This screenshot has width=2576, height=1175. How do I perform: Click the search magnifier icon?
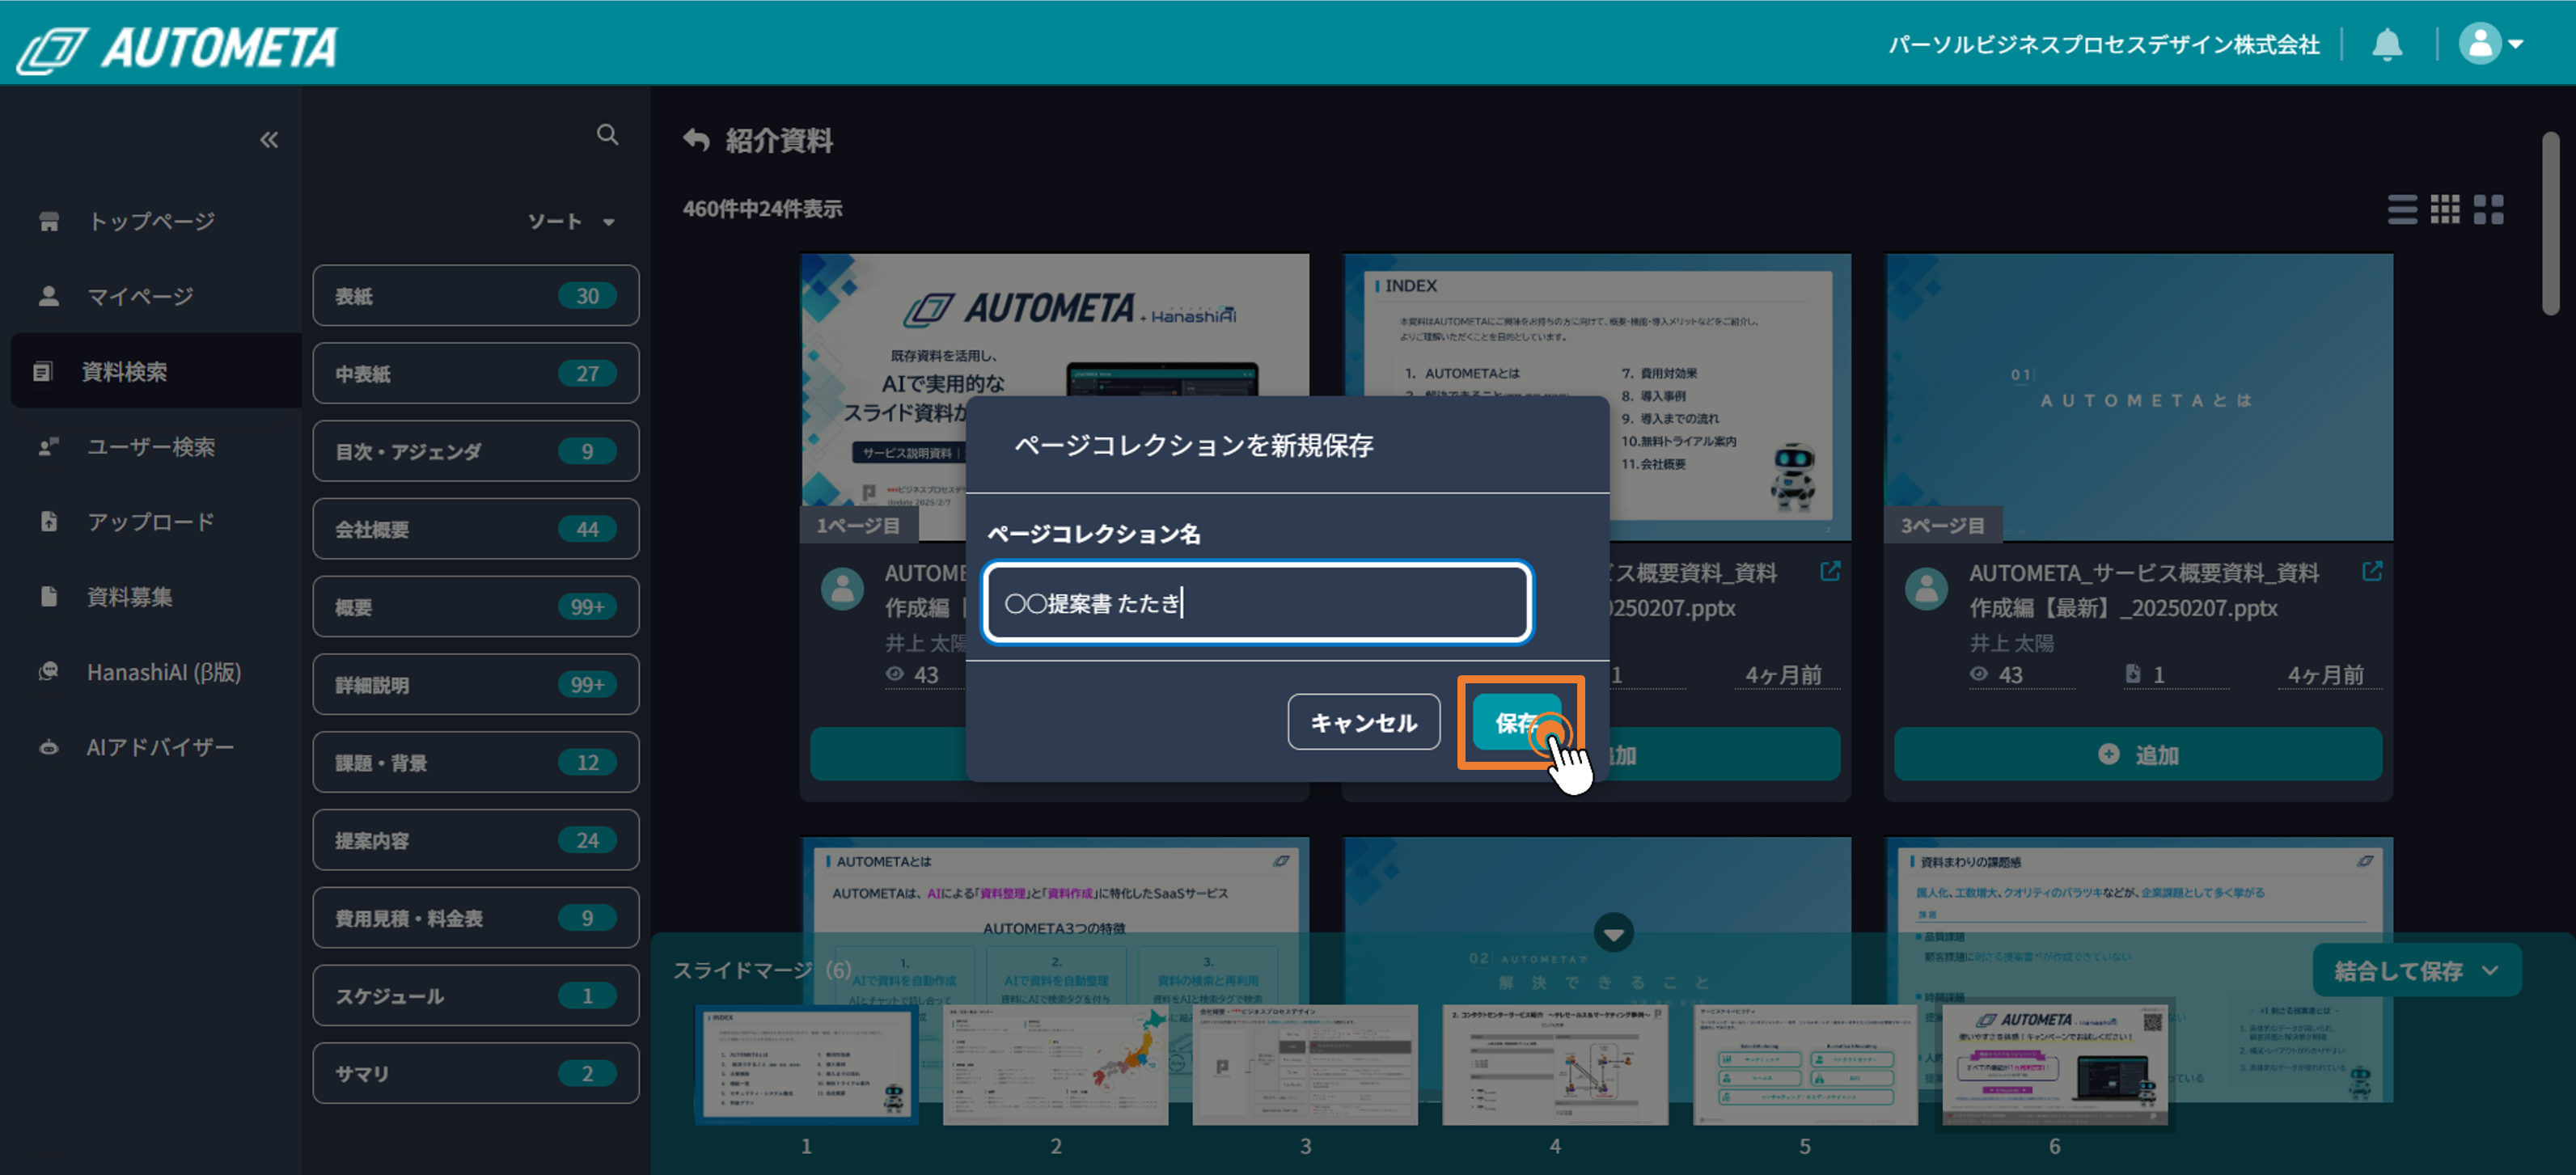[607, 135]
